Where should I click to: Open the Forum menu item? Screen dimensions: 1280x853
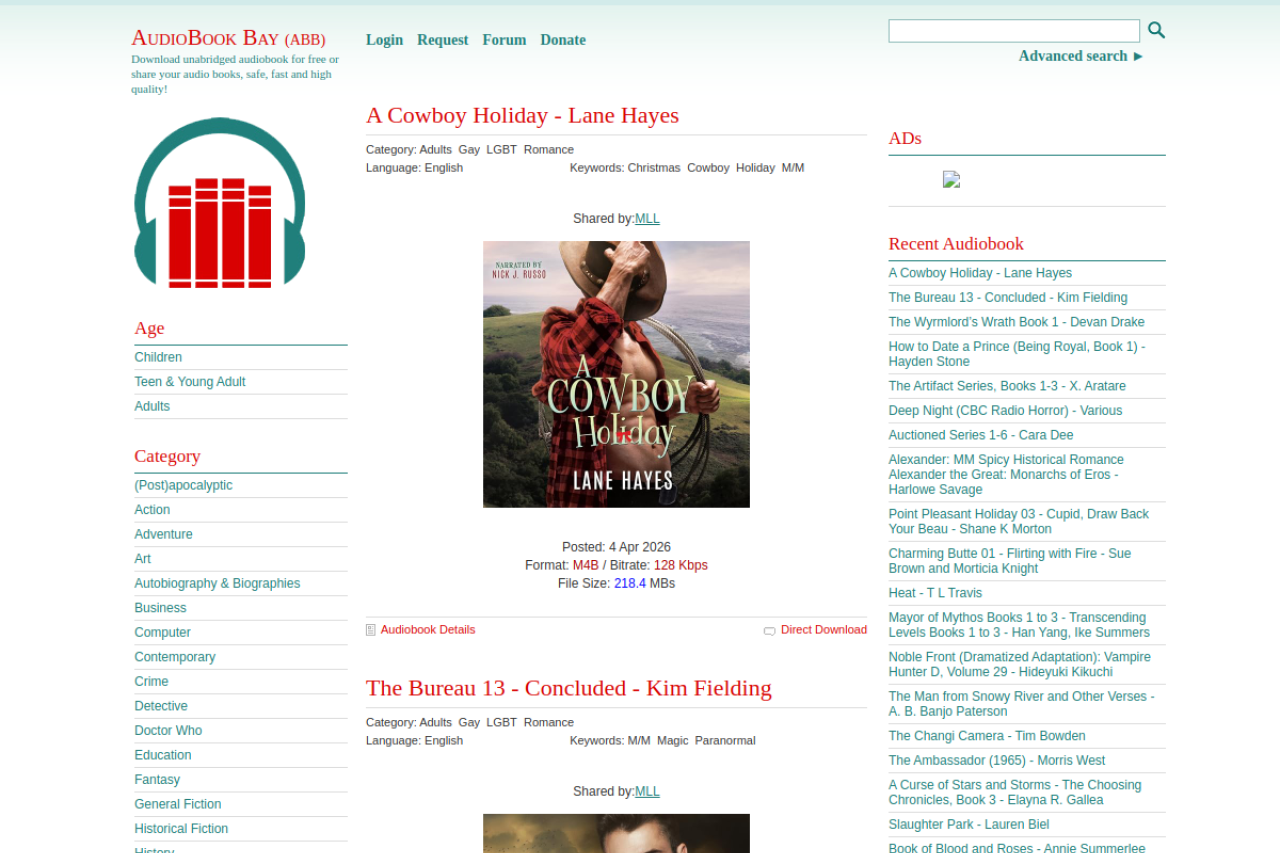(x=504, y=40)
